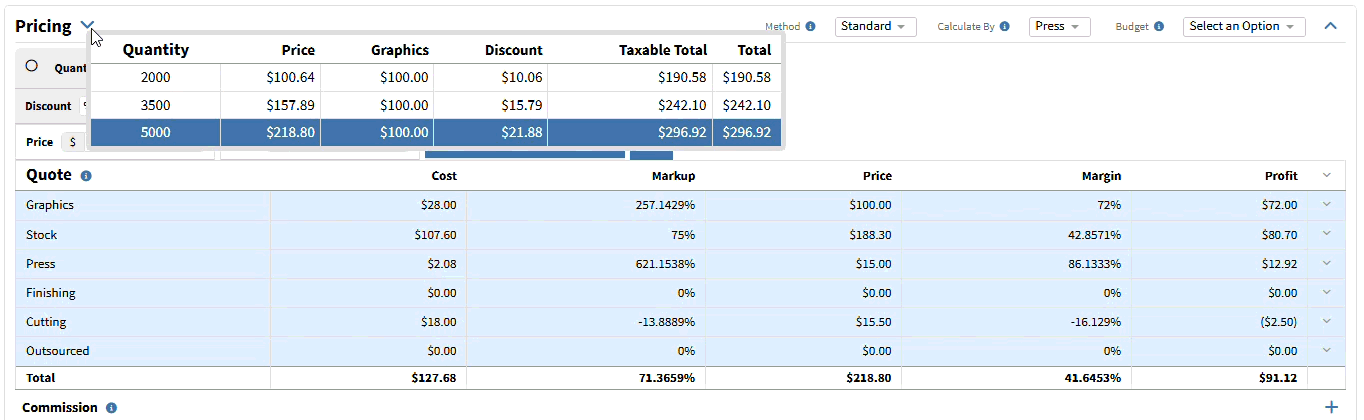Screen dimensions: 1364x420
Task: Click the Method info icon
Action: (810, 27)
